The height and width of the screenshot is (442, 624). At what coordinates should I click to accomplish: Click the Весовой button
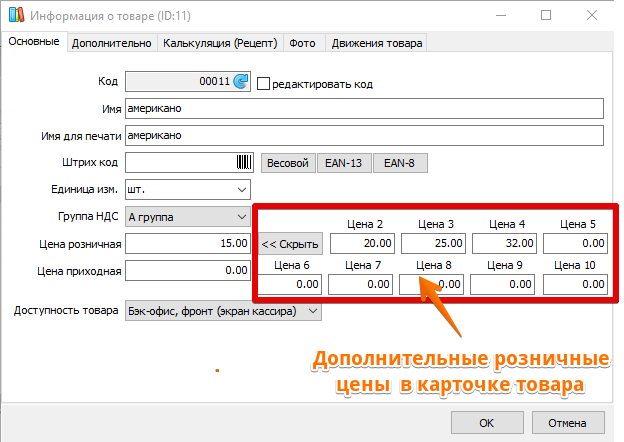(x=288, y=163)
